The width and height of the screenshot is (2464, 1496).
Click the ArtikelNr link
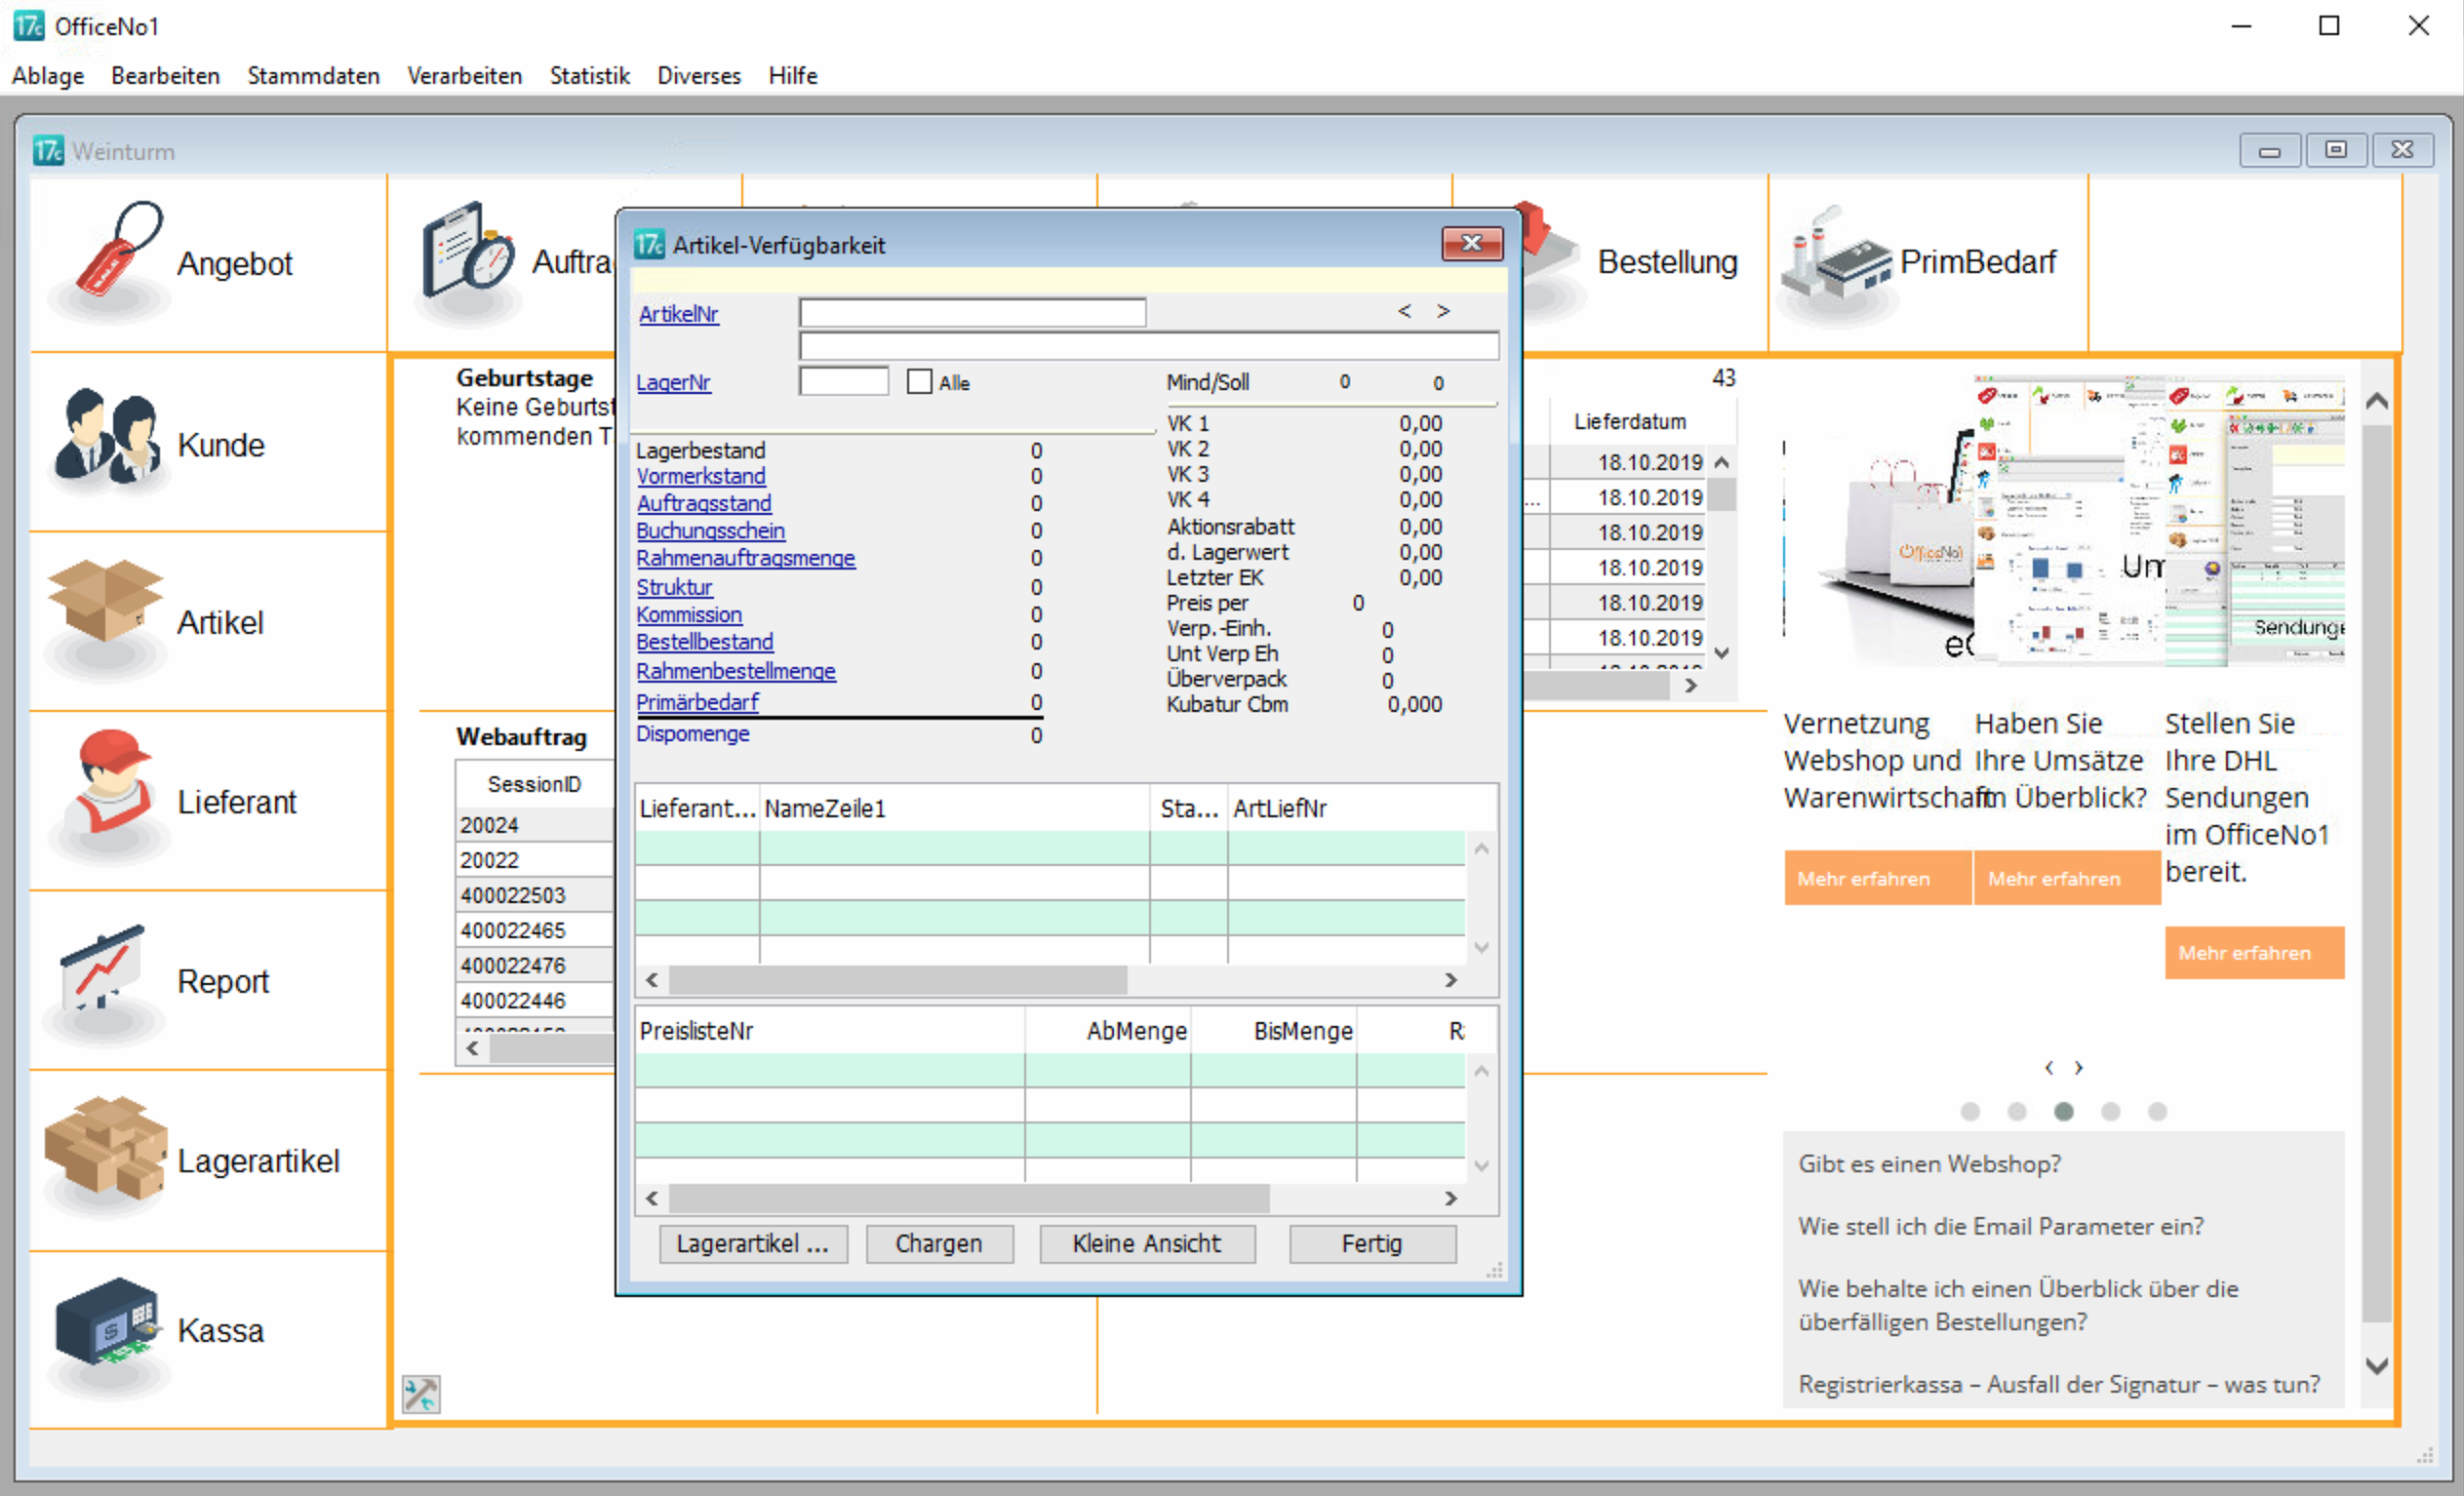678,314
